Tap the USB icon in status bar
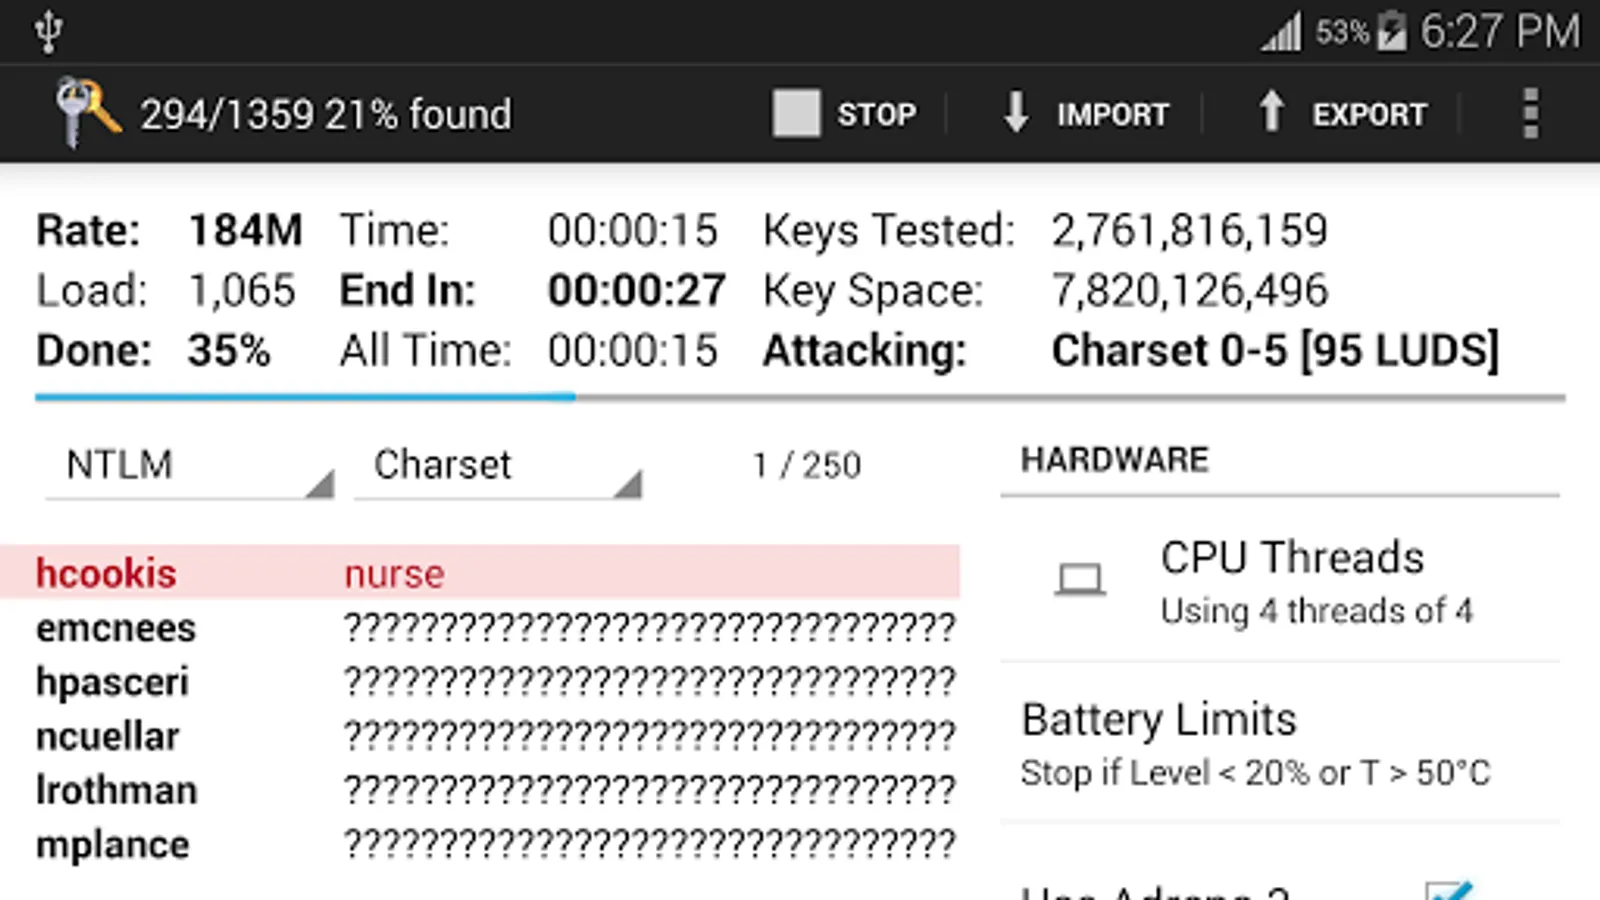 click(x=48, y=32)
